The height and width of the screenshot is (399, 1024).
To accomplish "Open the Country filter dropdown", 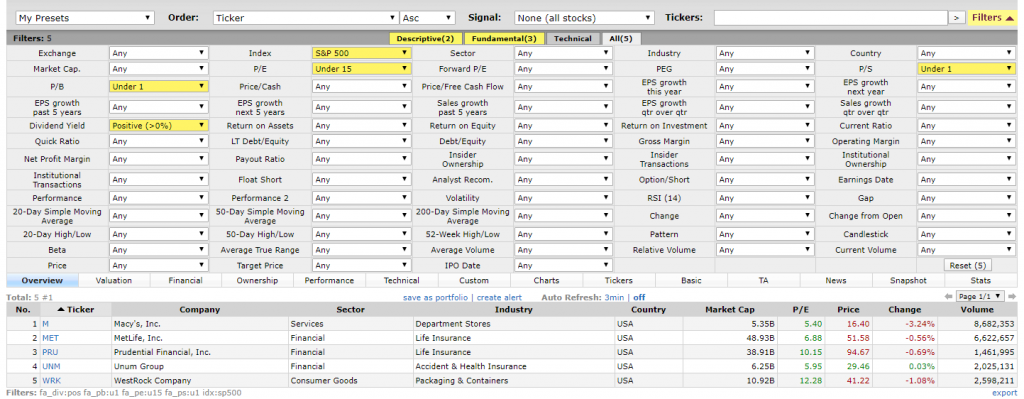I will [967, 54].
